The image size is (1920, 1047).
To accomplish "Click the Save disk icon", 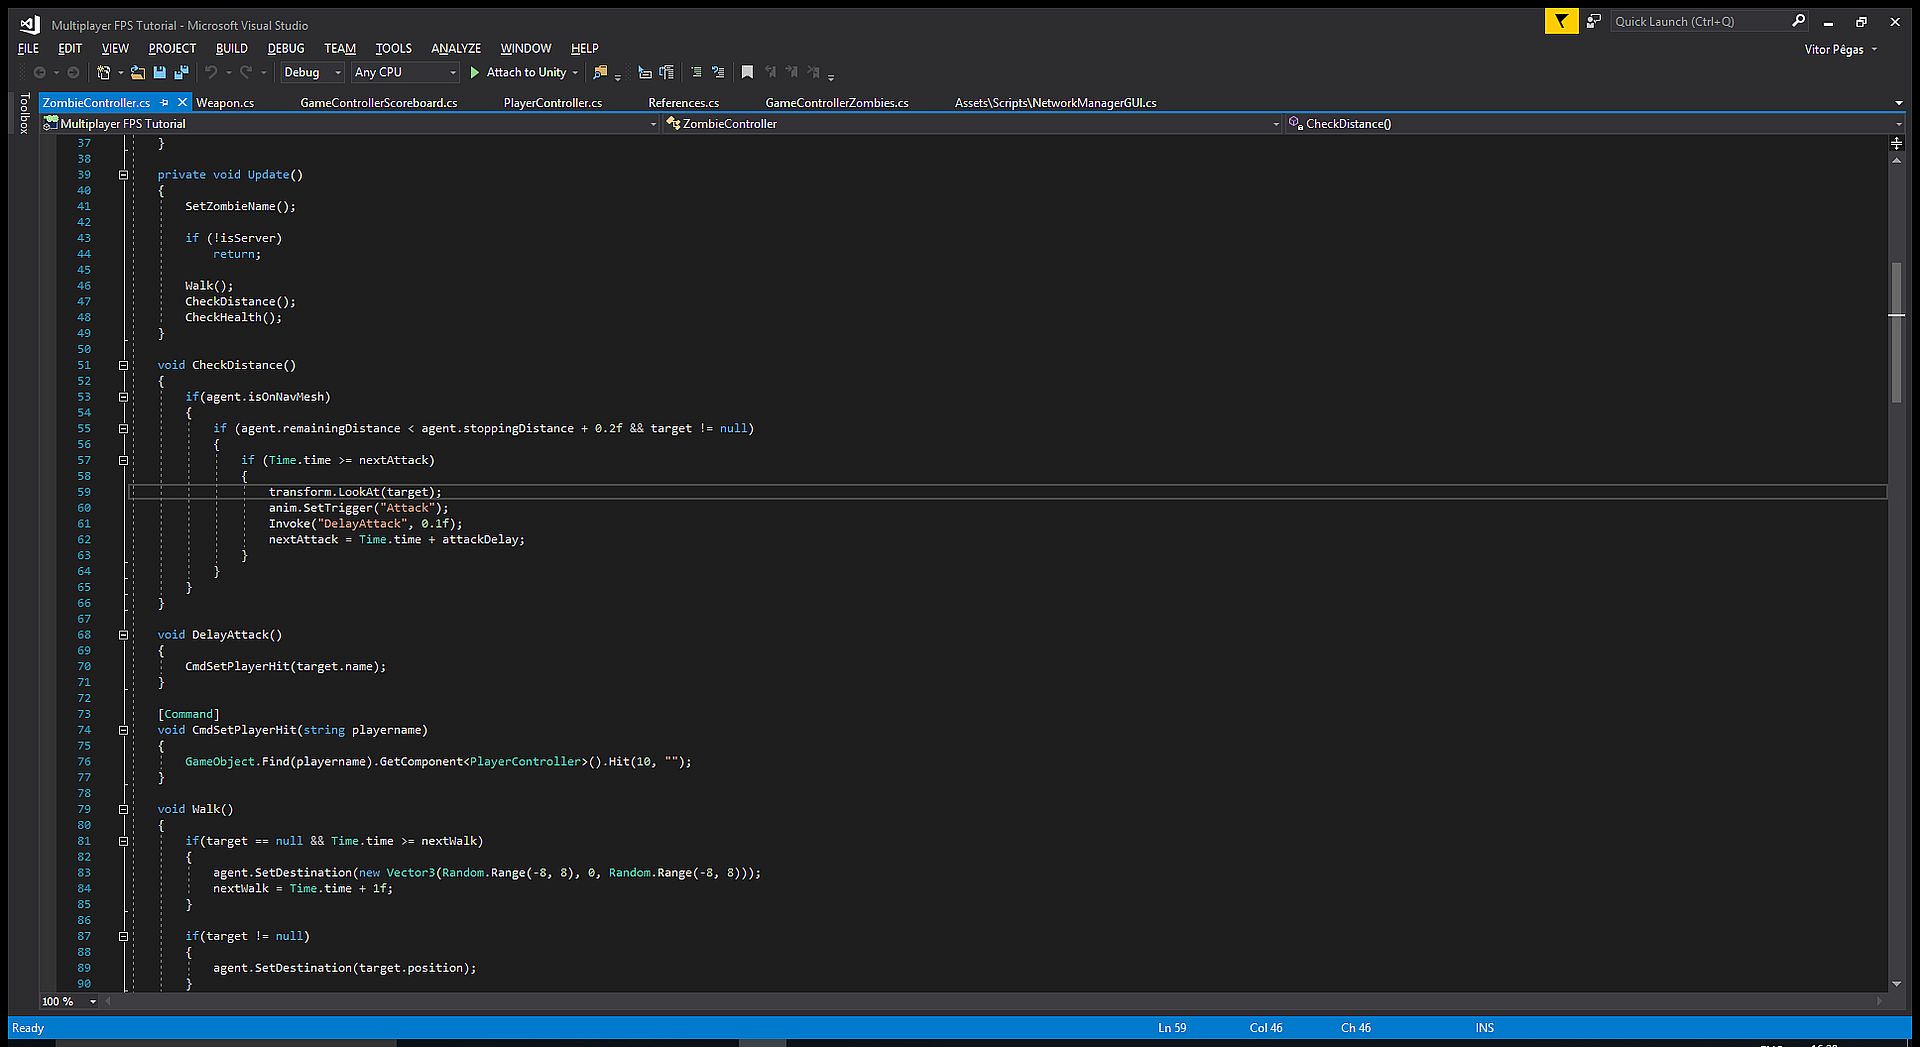I will [x=159, y=72].
